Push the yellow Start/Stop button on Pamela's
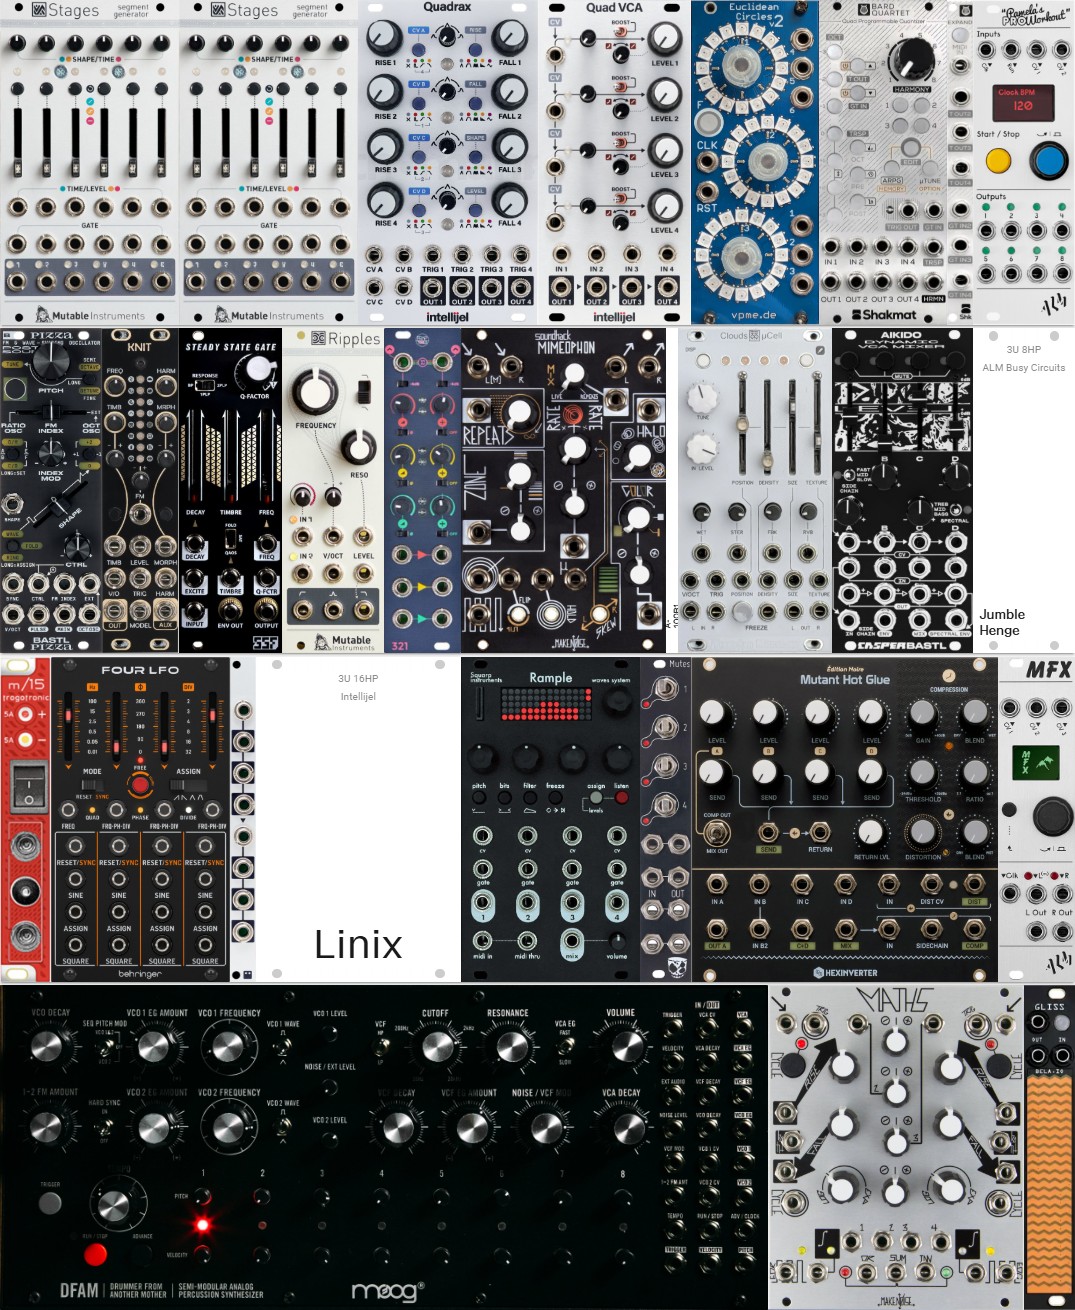 998,161
